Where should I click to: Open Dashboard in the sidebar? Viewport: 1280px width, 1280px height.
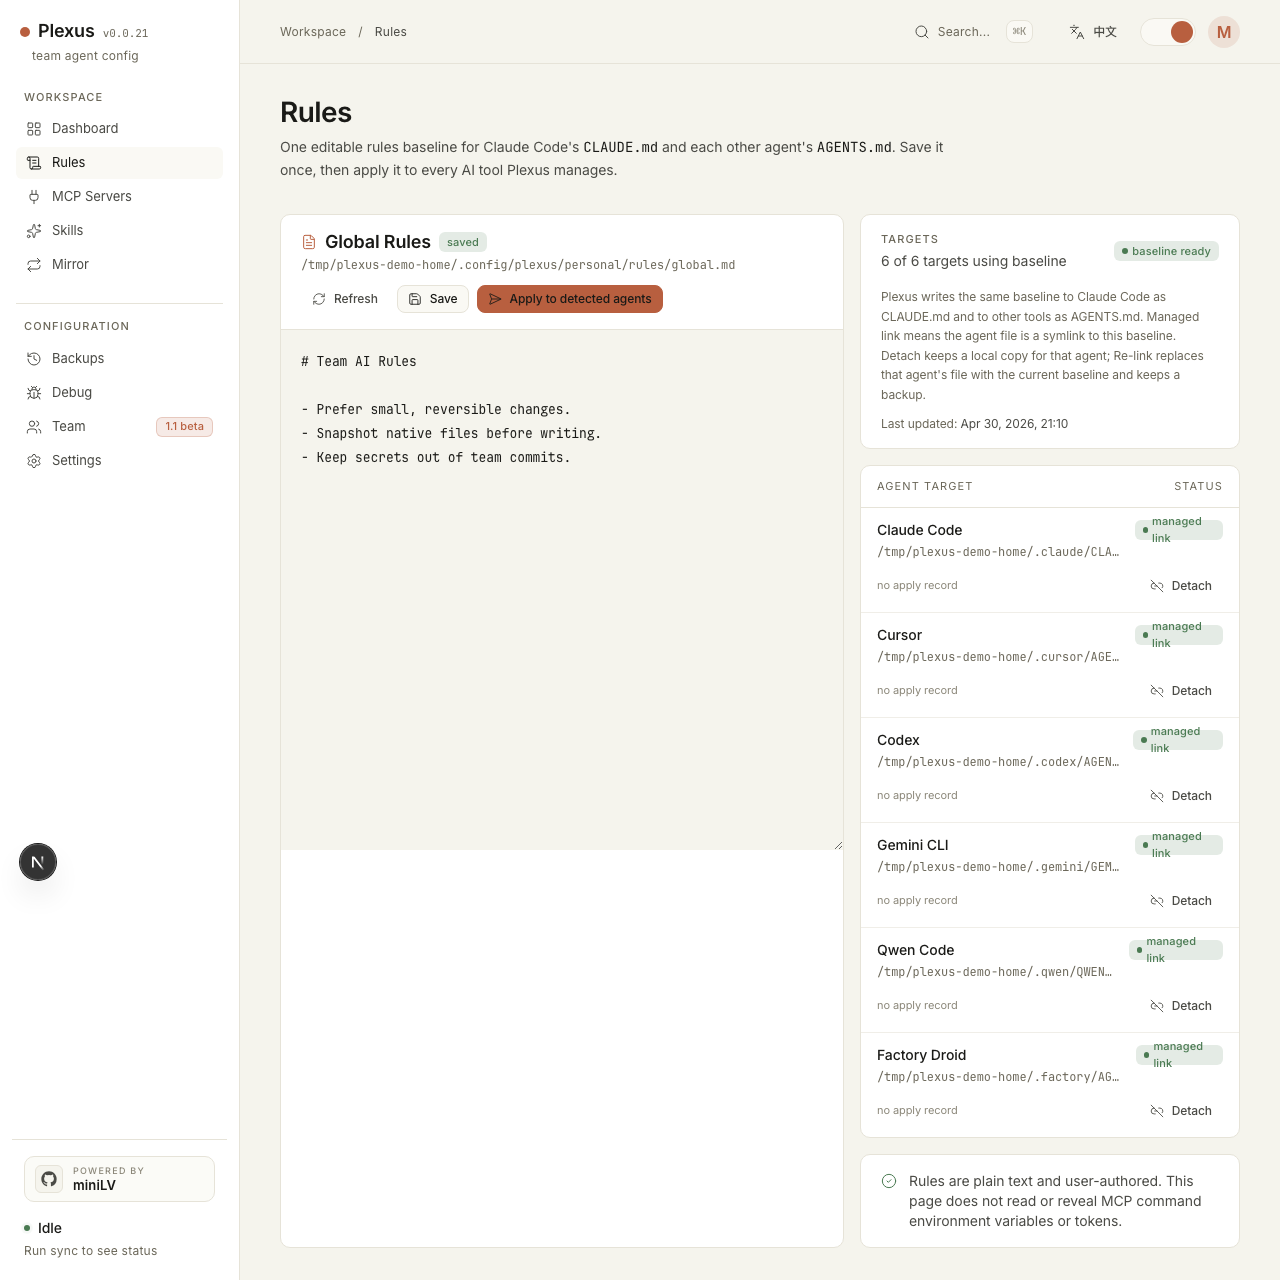[x=119, y=128]
